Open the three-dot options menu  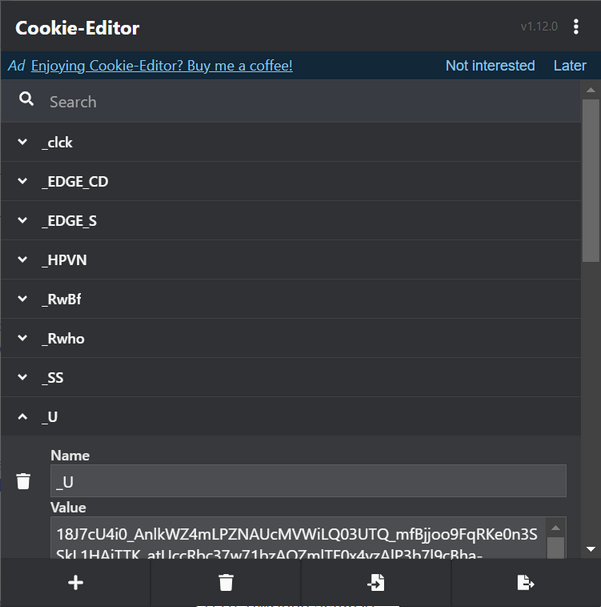576,27
